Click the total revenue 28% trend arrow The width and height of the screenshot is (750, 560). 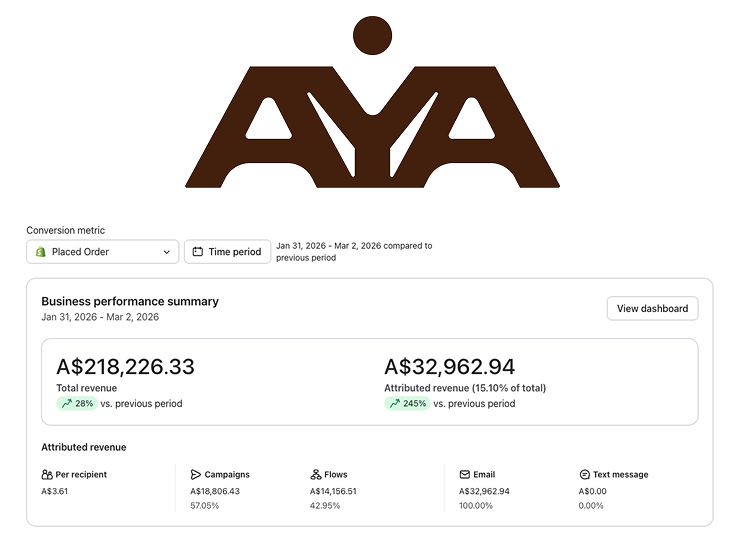(67, 404)
